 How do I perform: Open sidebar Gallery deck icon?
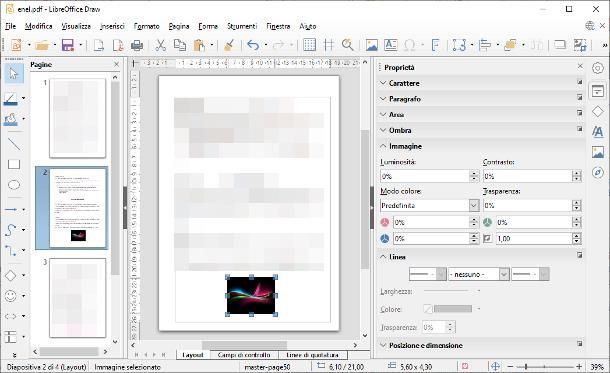tap(598, 152)
